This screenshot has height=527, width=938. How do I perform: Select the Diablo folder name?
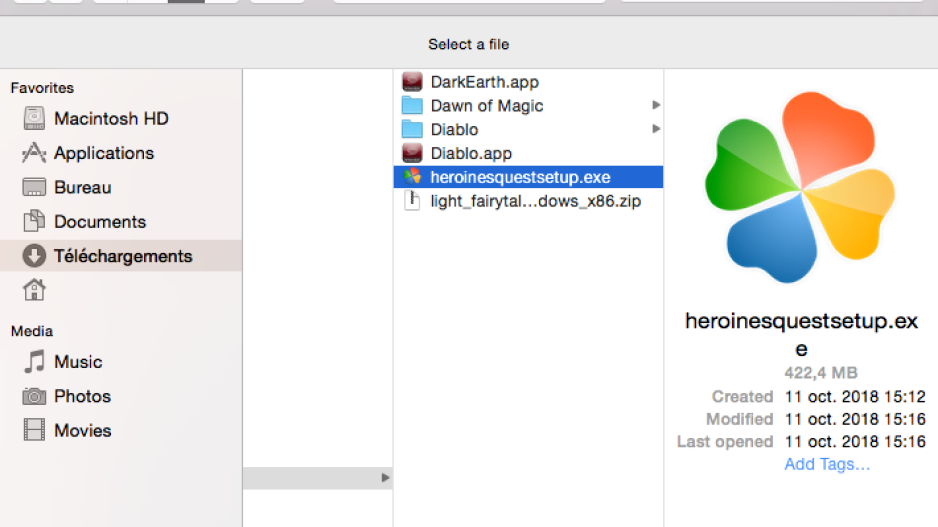[454, 130]
